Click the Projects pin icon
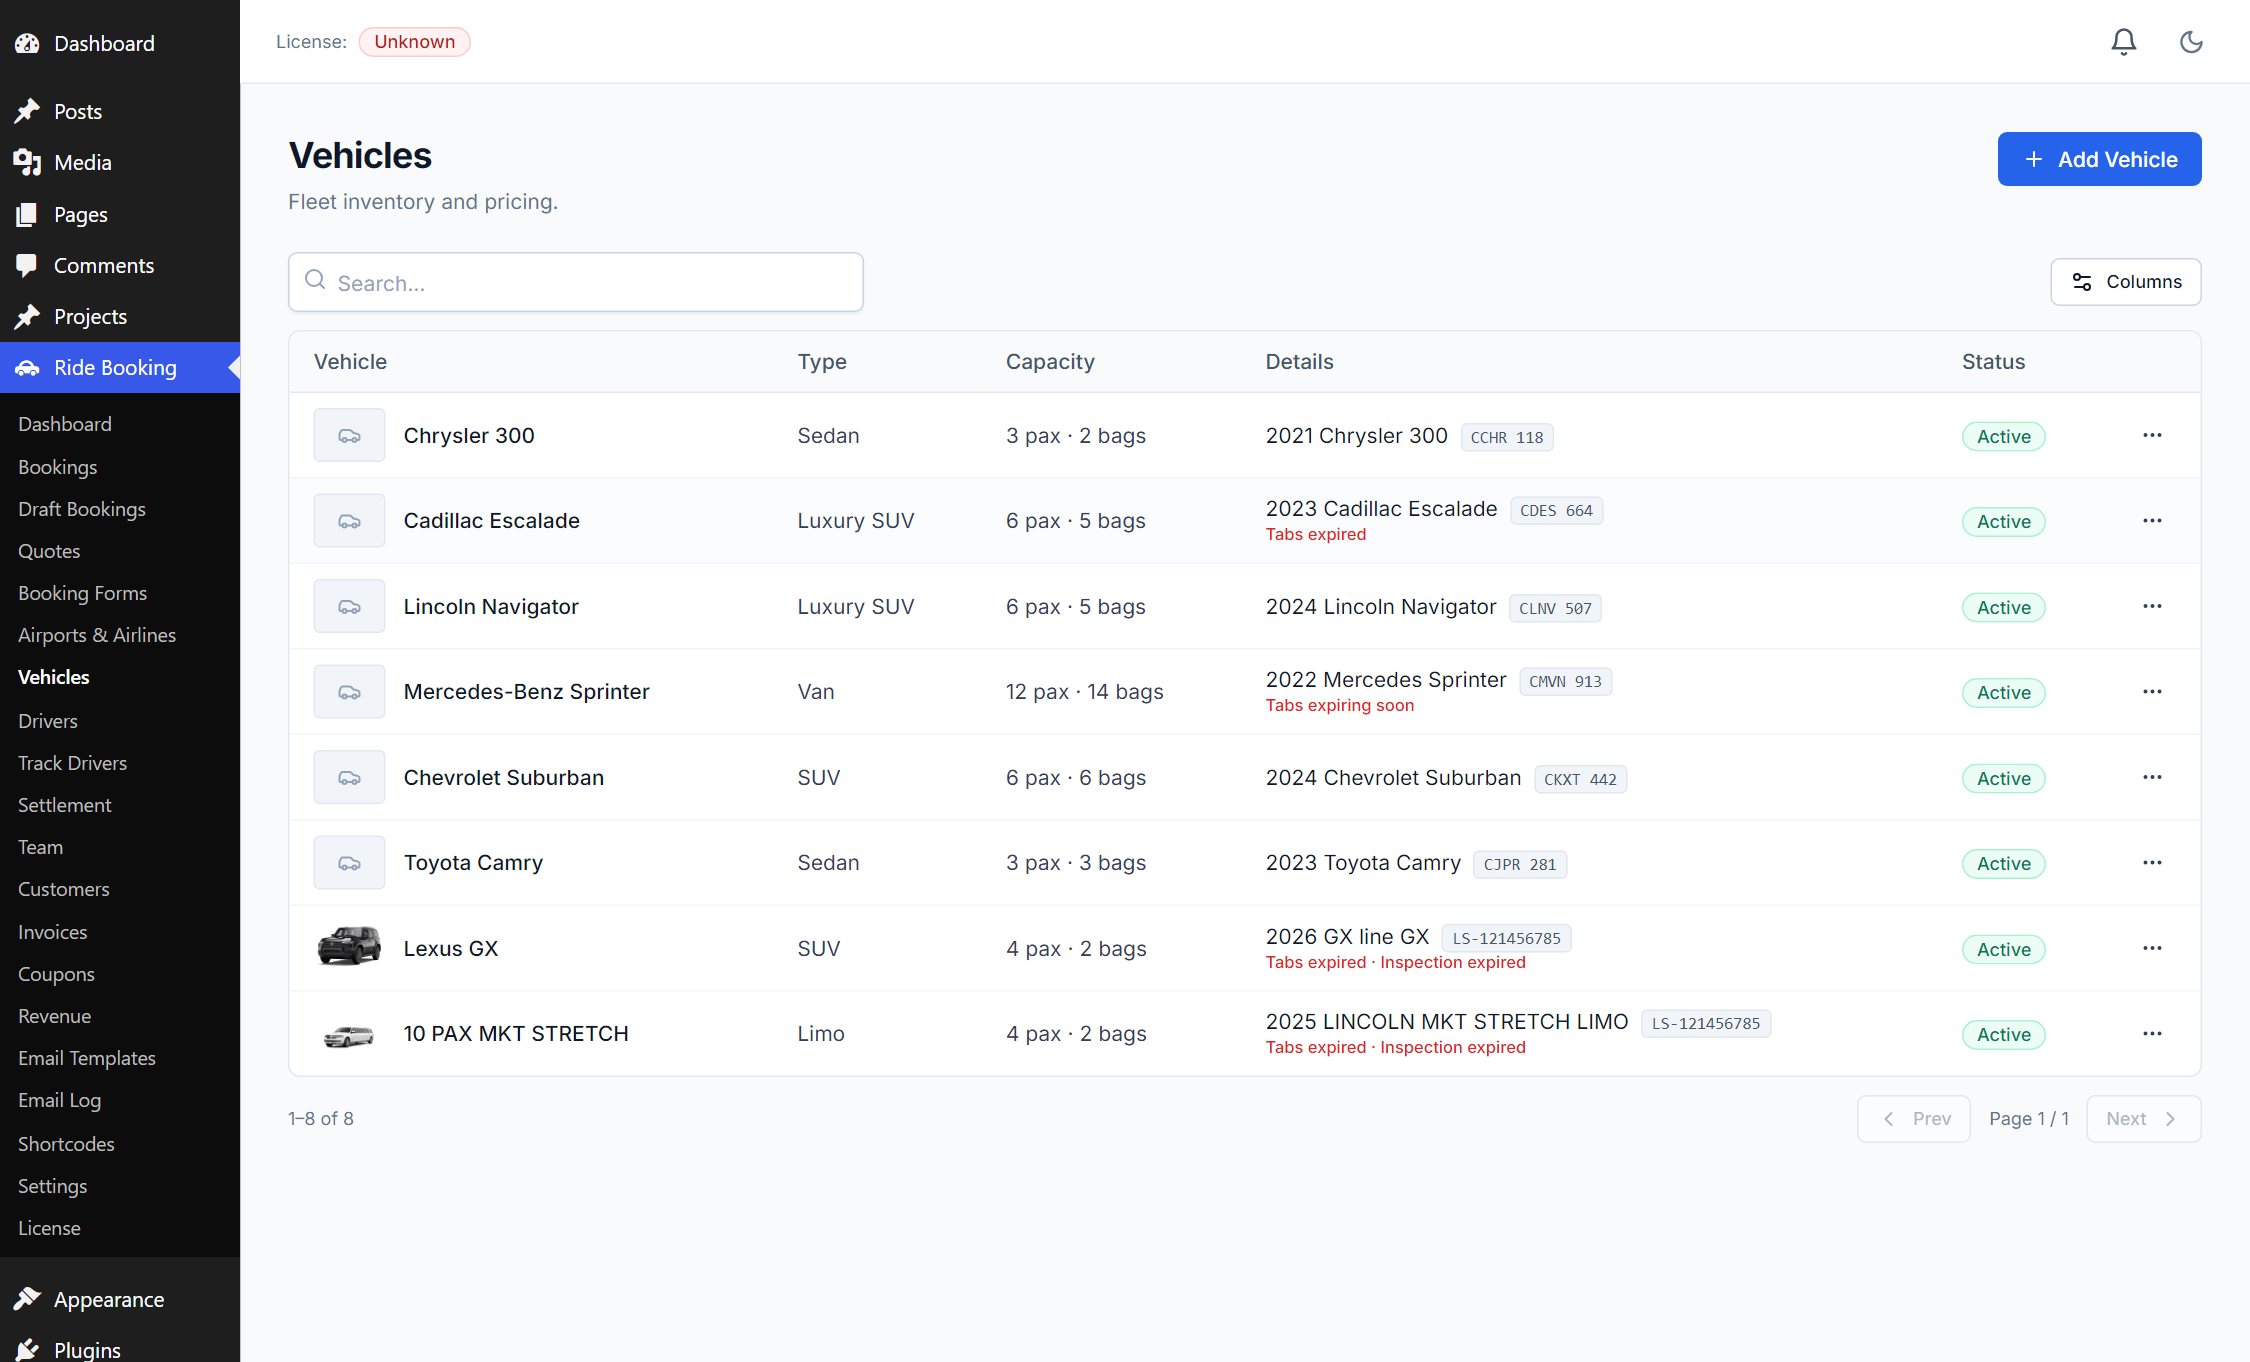2250x1362 pixels. pyautogui.click(x=27, y=316)
